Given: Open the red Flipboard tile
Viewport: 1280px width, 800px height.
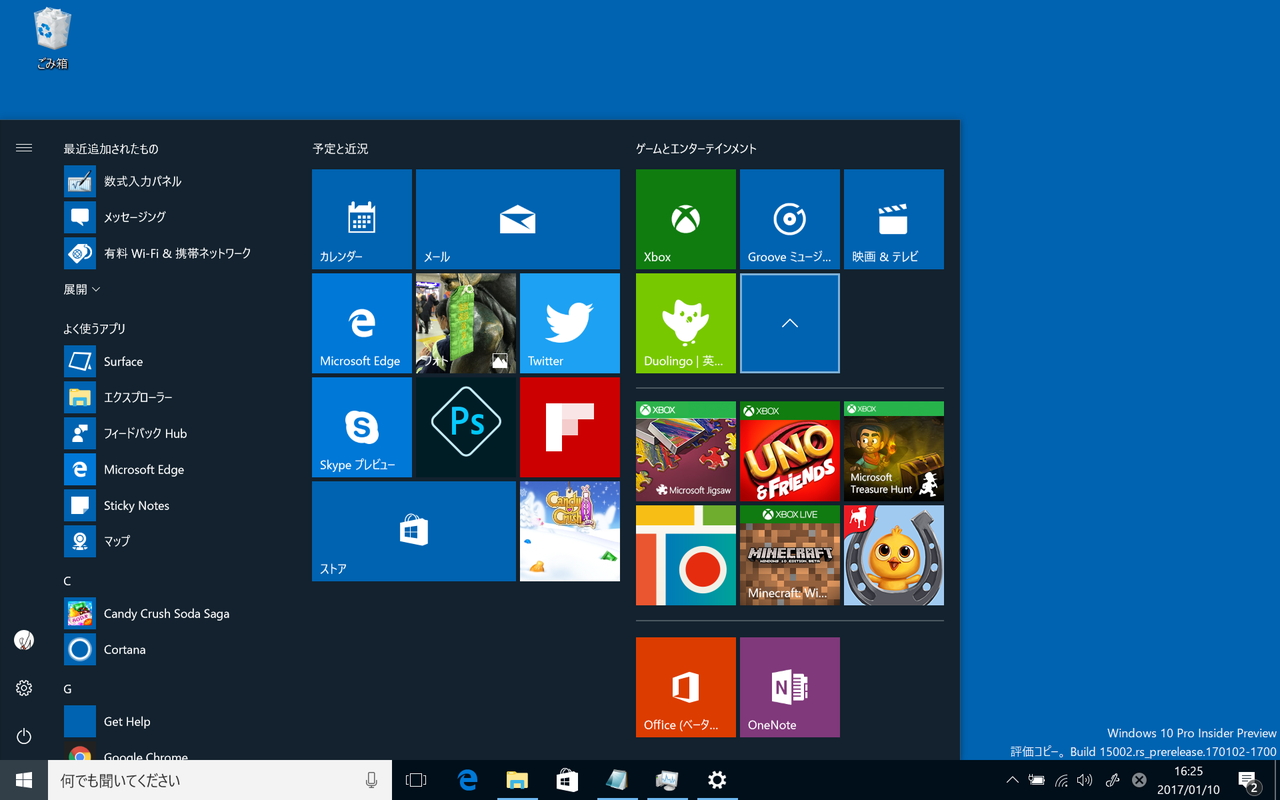Looking at the screenshot, I should 570,427.
